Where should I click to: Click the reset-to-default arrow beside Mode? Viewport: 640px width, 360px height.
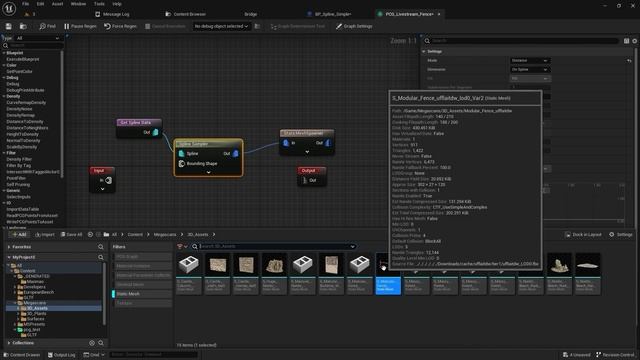tap(629, 60)
